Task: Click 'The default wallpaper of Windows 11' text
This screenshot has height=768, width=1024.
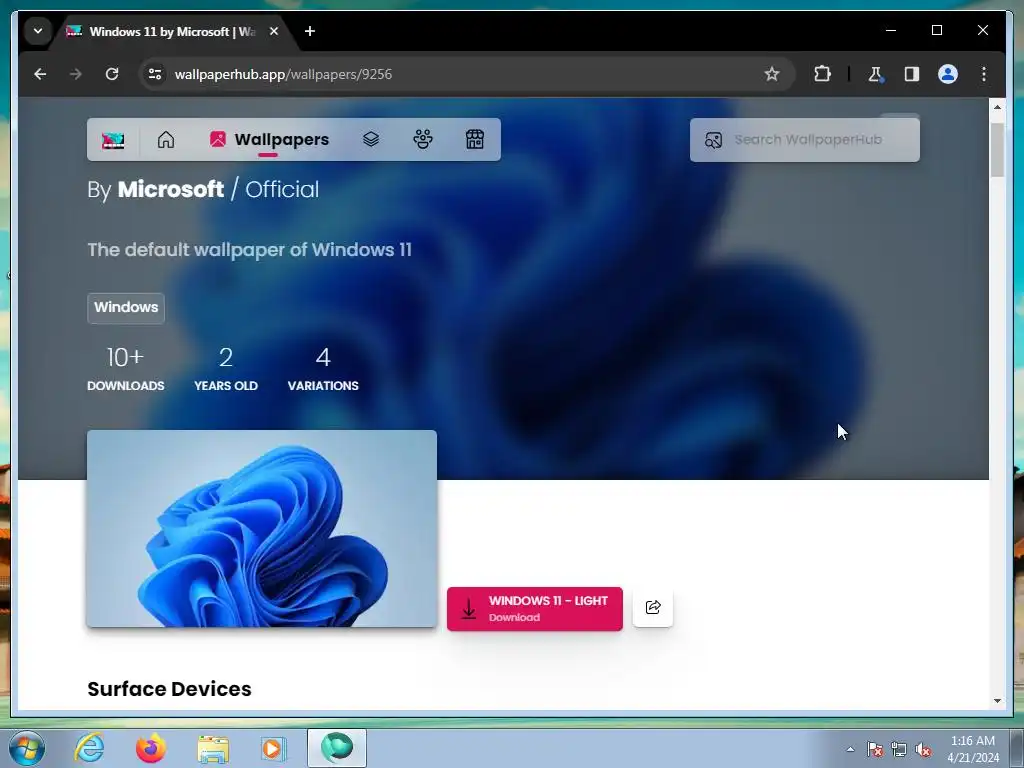Action: click(249, 249)
